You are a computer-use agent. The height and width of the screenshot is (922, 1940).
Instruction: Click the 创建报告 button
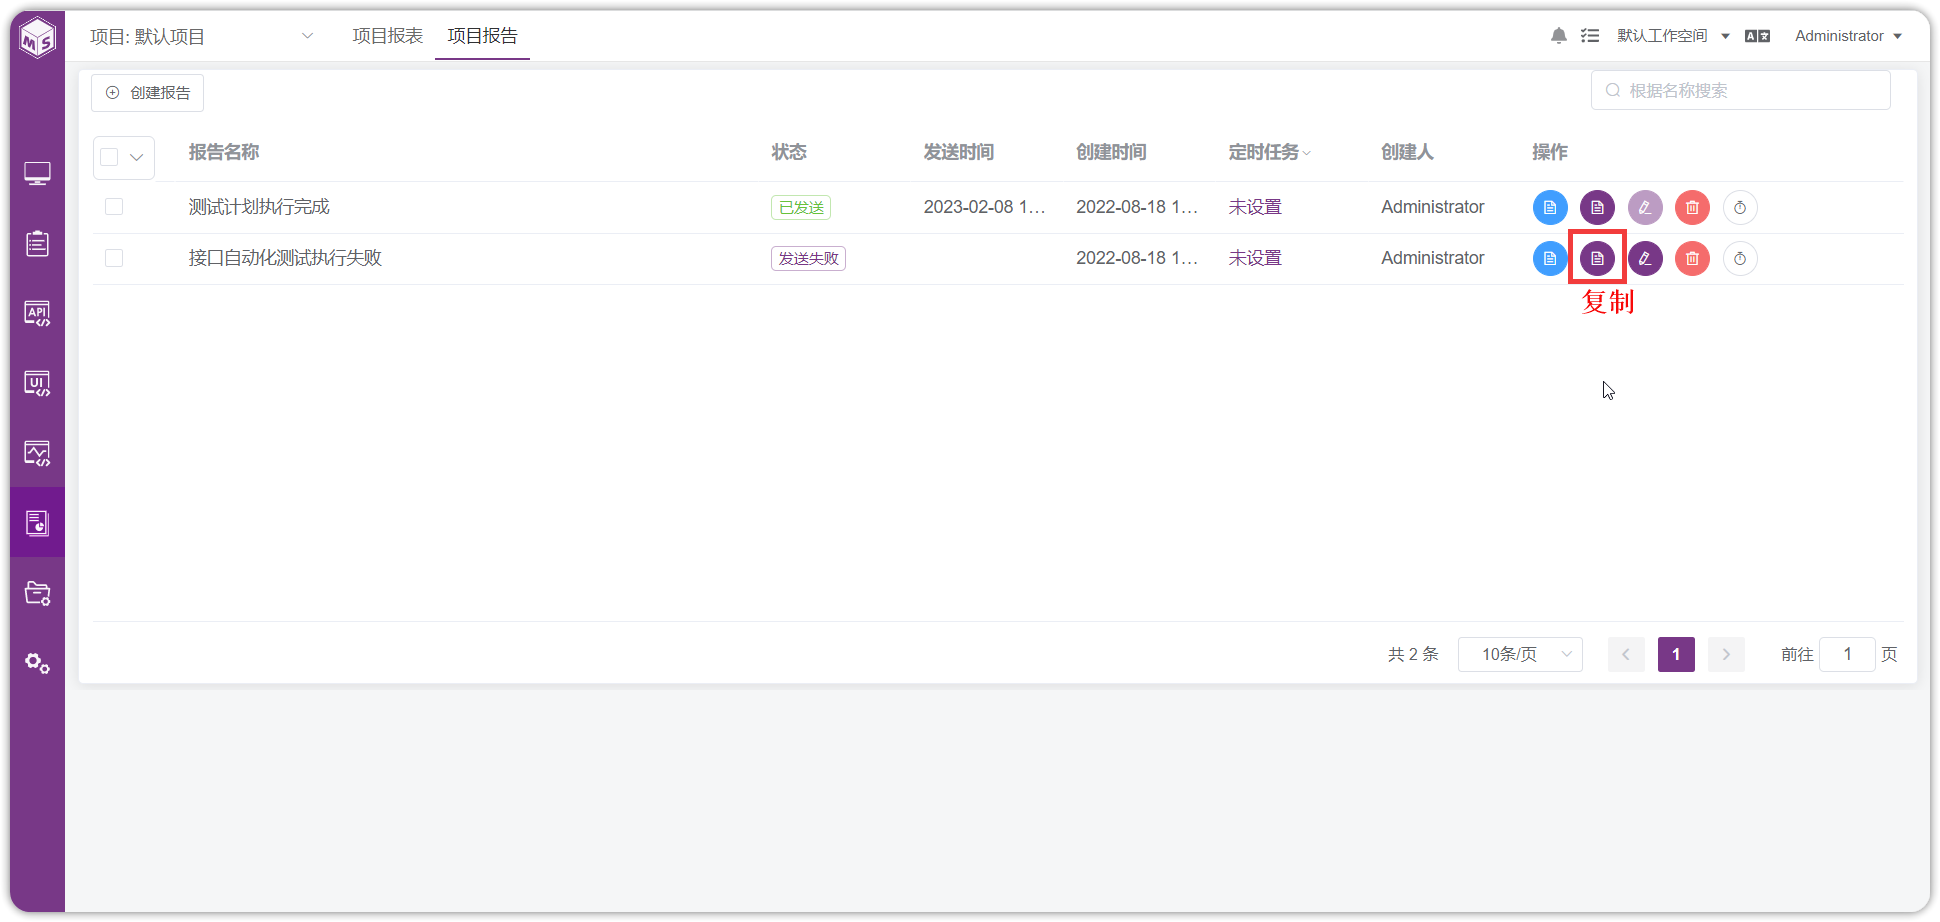pyautogui.click(x=148, y=93)
